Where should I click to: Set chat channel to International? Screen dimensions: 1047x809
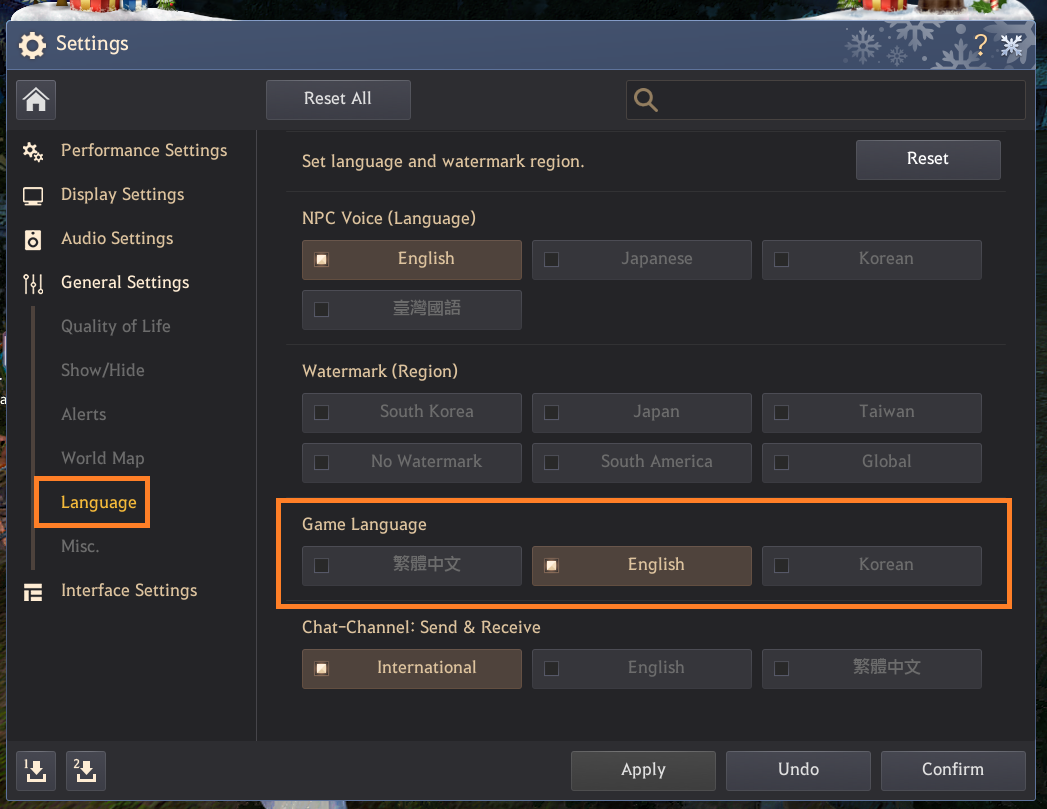click(x=411, y=668)
